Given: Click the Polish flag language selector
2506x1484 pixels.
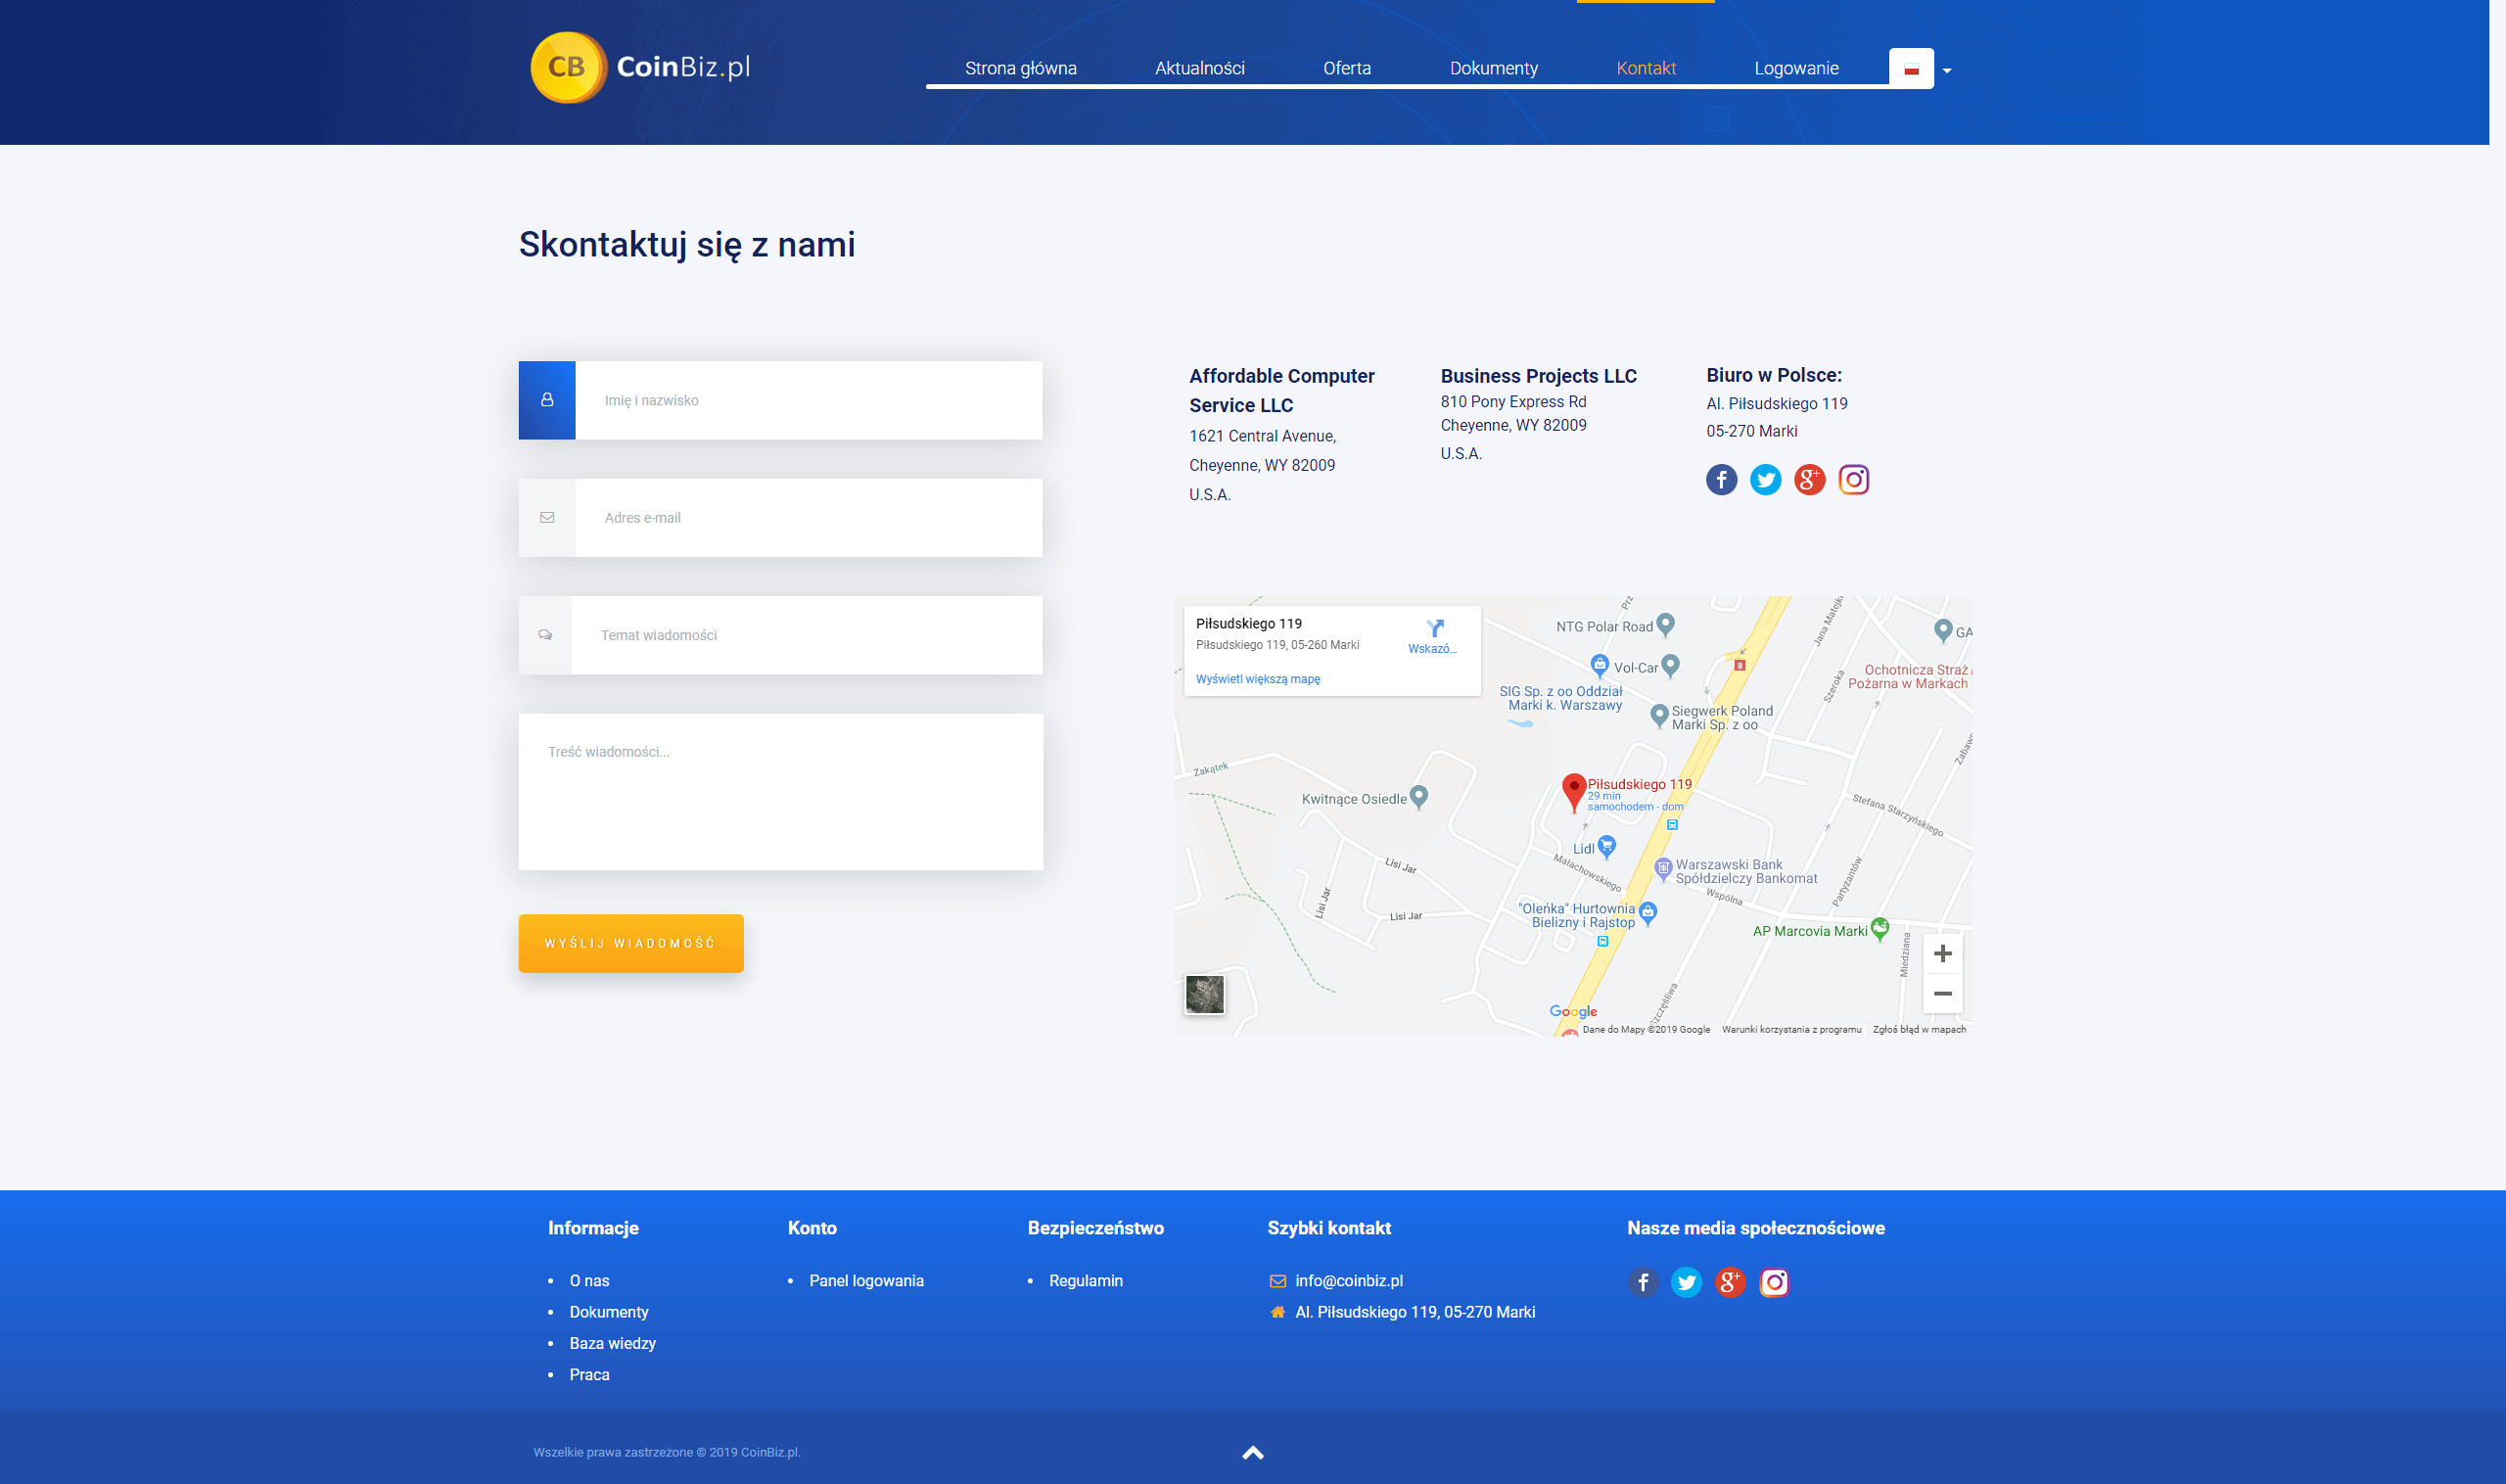Looking at the screenshot, I should point(1911,69).
